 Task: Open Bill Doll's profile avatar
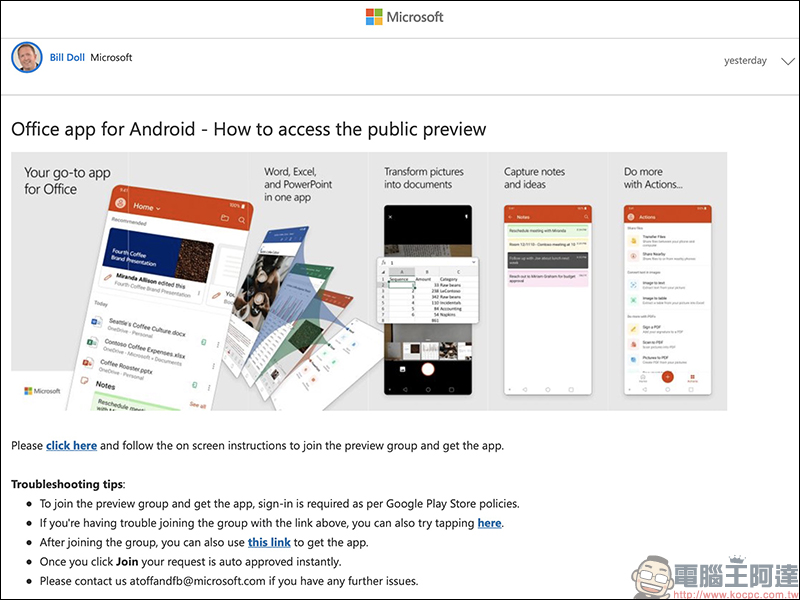[27, 57]
